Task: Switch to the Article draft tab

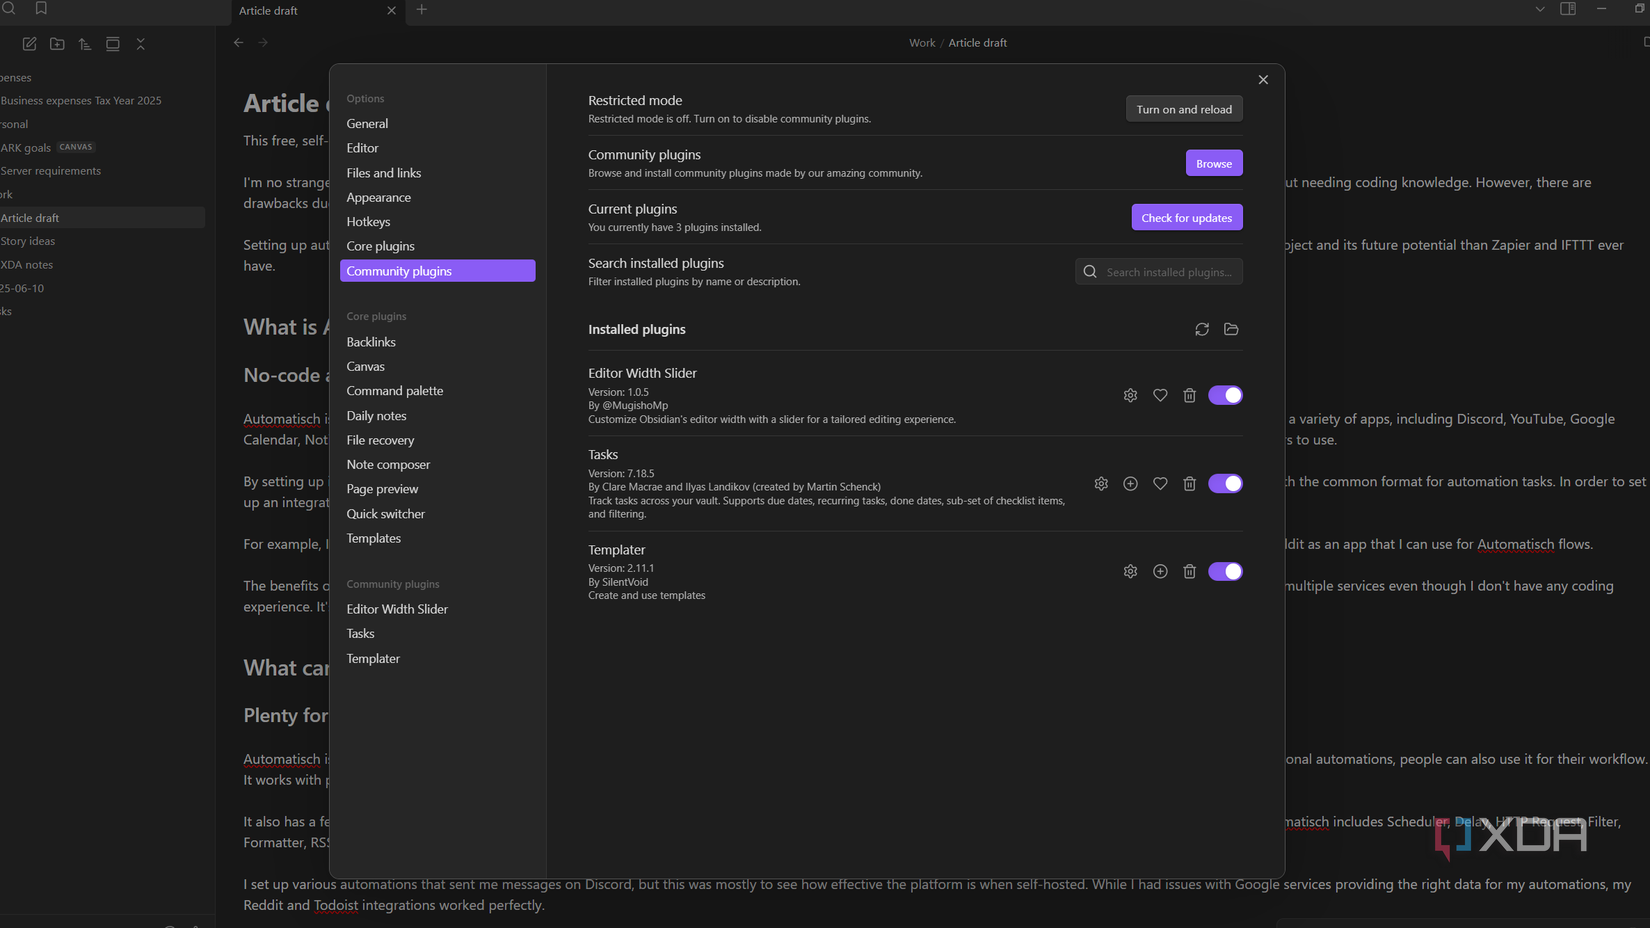Action: (300, 11)
